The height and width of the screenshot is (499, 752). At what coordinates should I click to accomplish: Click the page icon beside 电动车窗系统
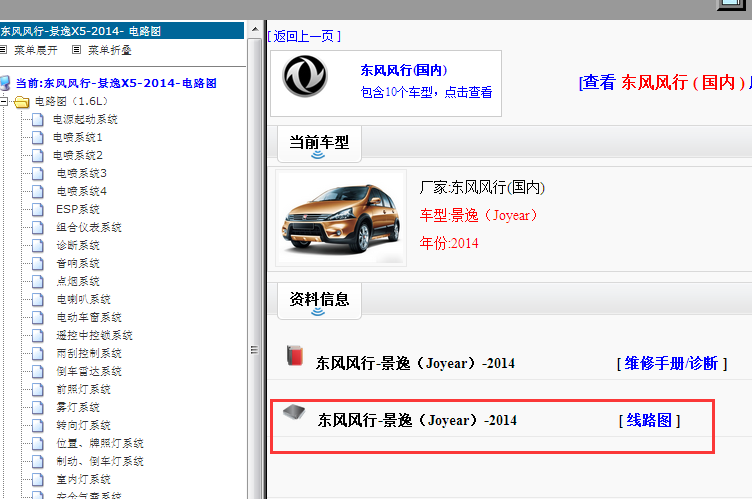(x=38, y=318)
